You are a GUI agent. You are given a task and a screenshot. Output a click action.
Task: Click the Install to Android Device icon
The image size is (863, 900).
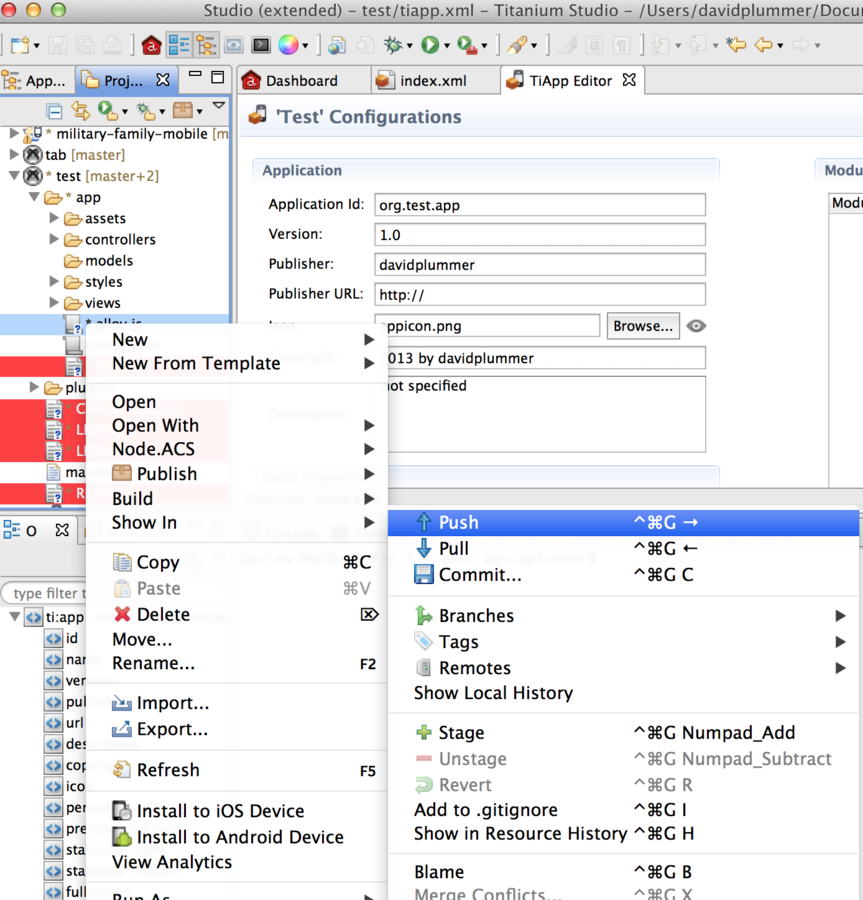click(x=122, y=837)
